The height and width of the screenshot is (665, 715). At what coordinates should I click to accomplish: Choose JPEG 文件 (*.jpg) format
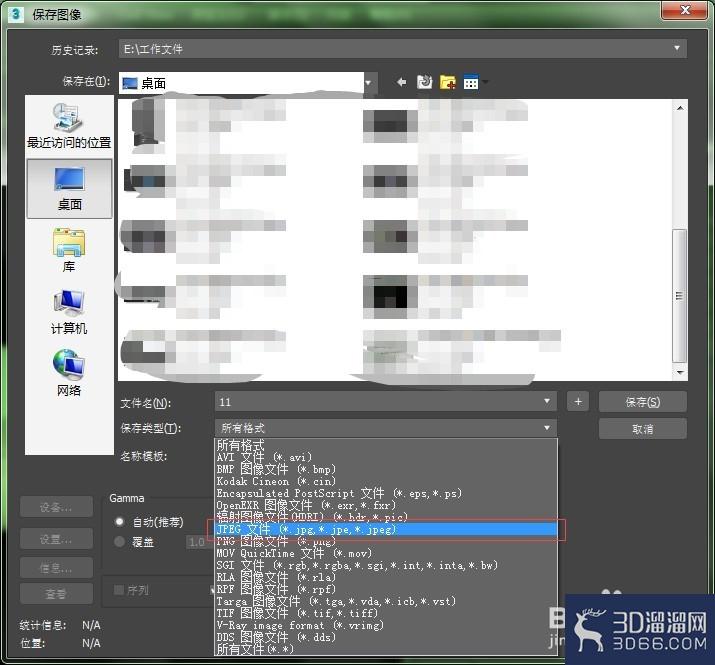click(386, 529)
